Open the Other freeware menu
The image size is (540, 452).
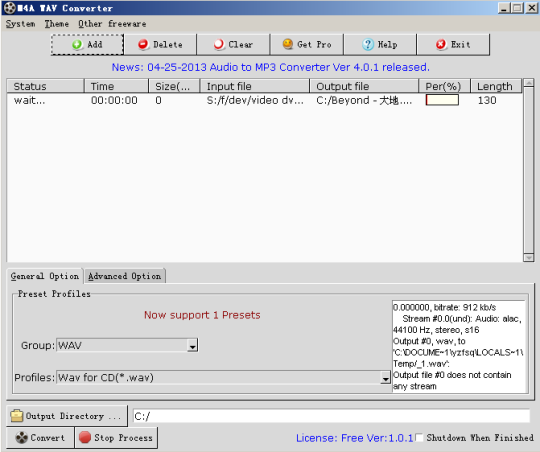point(112,24)
